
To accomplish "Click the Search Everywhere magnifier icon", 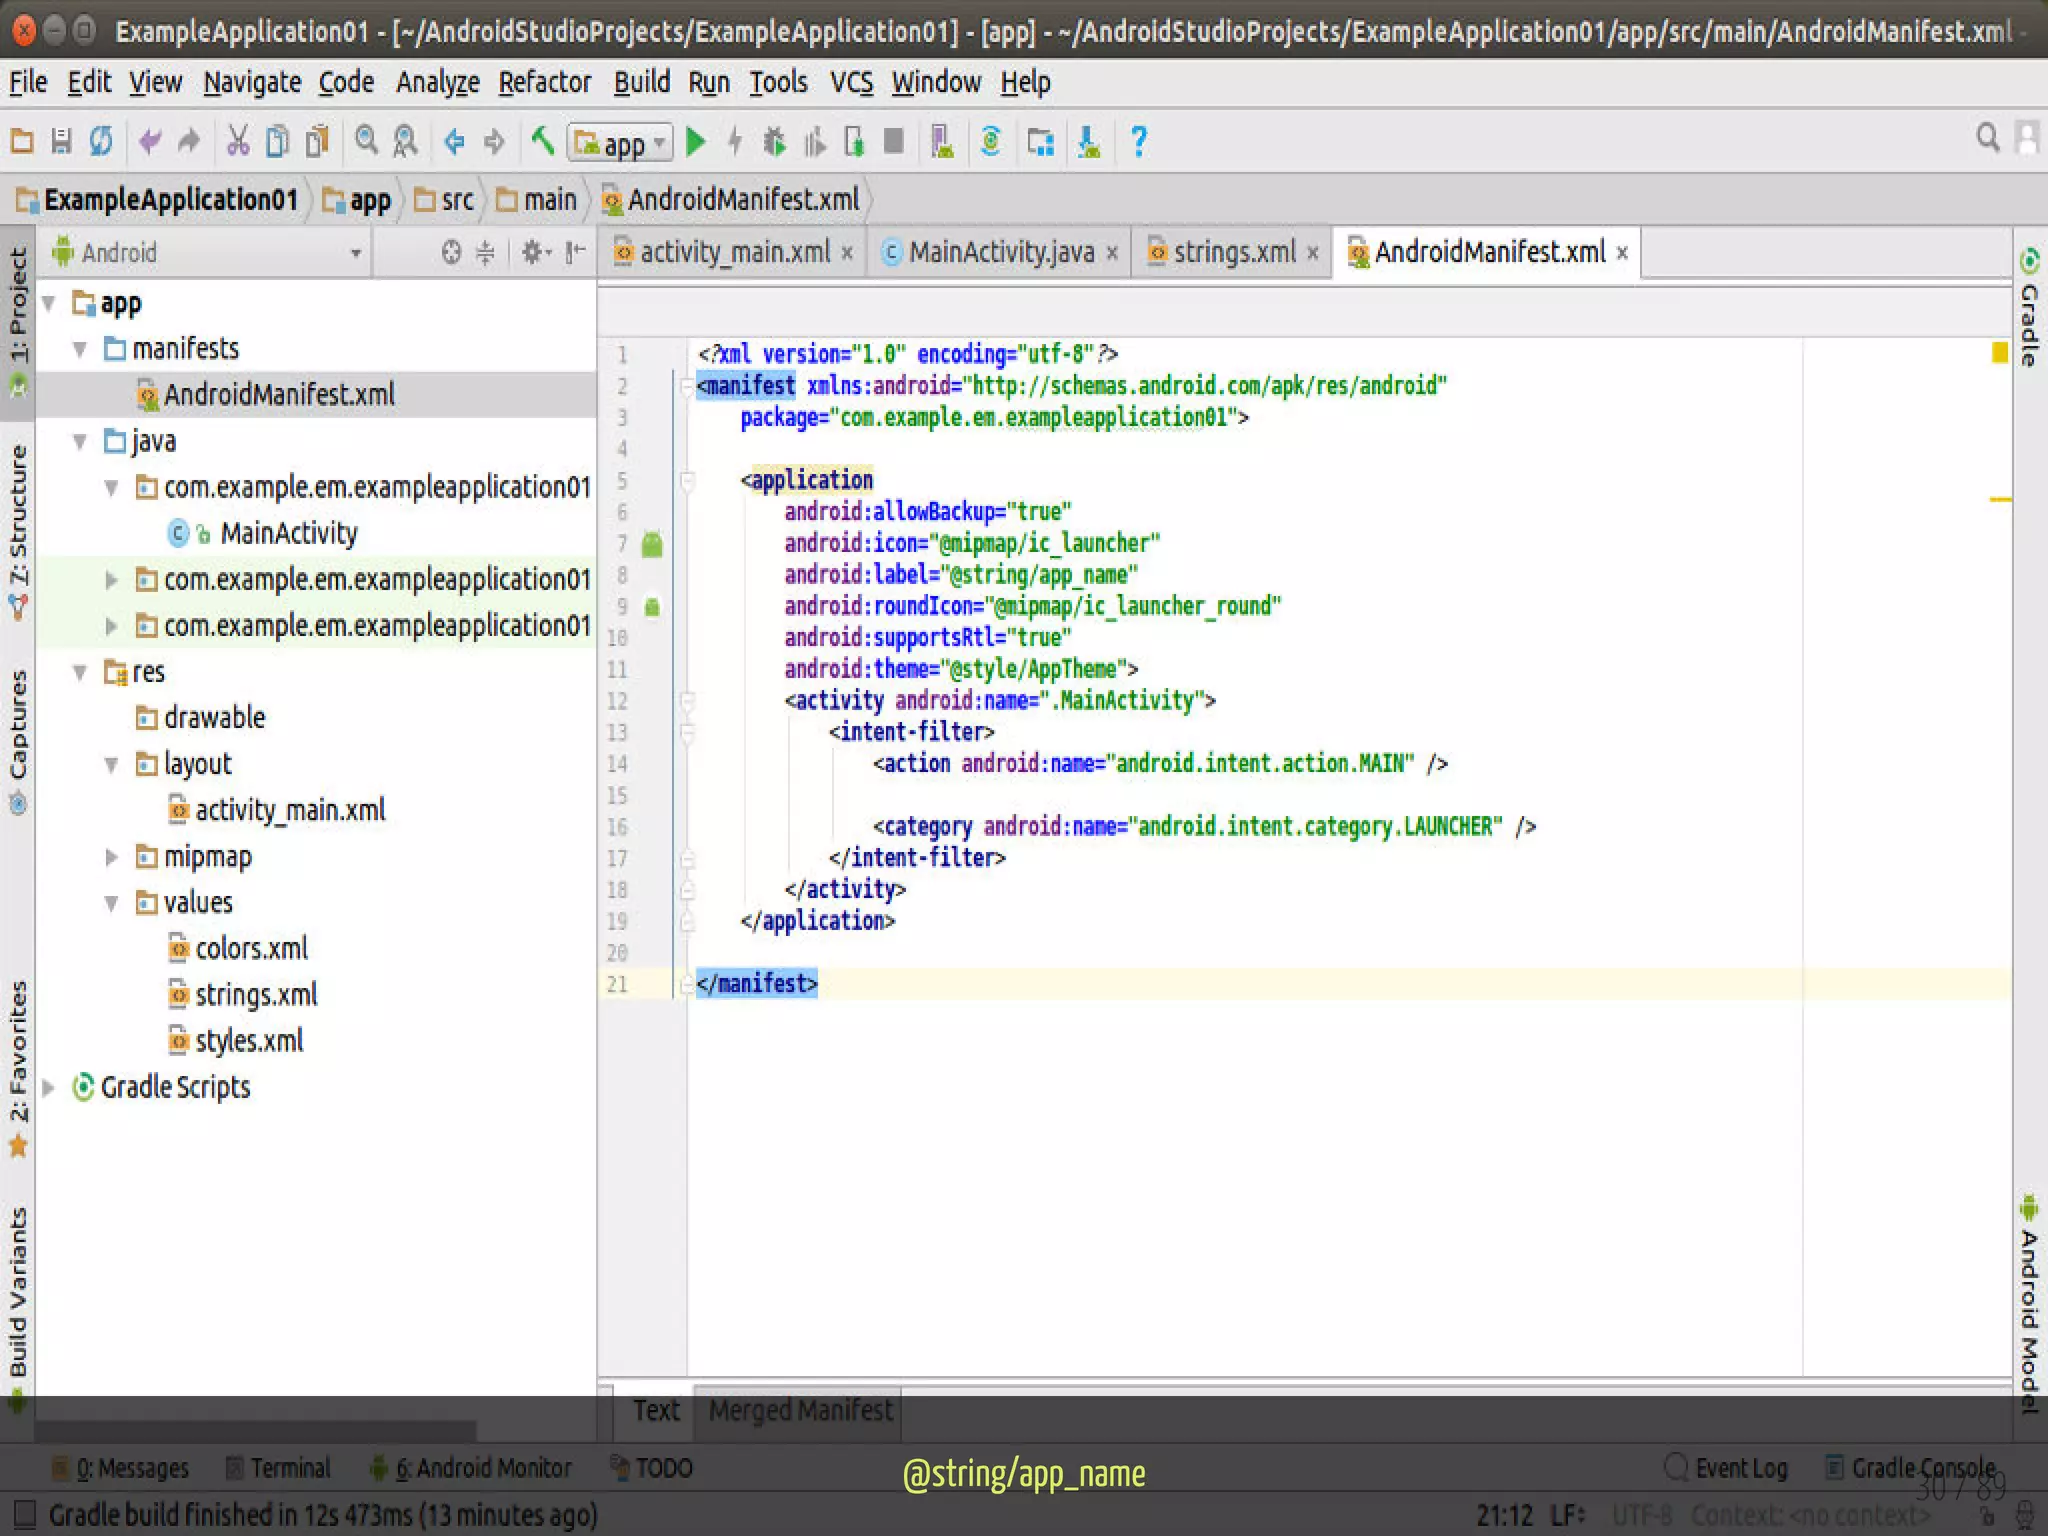I will click(1988, 137).
